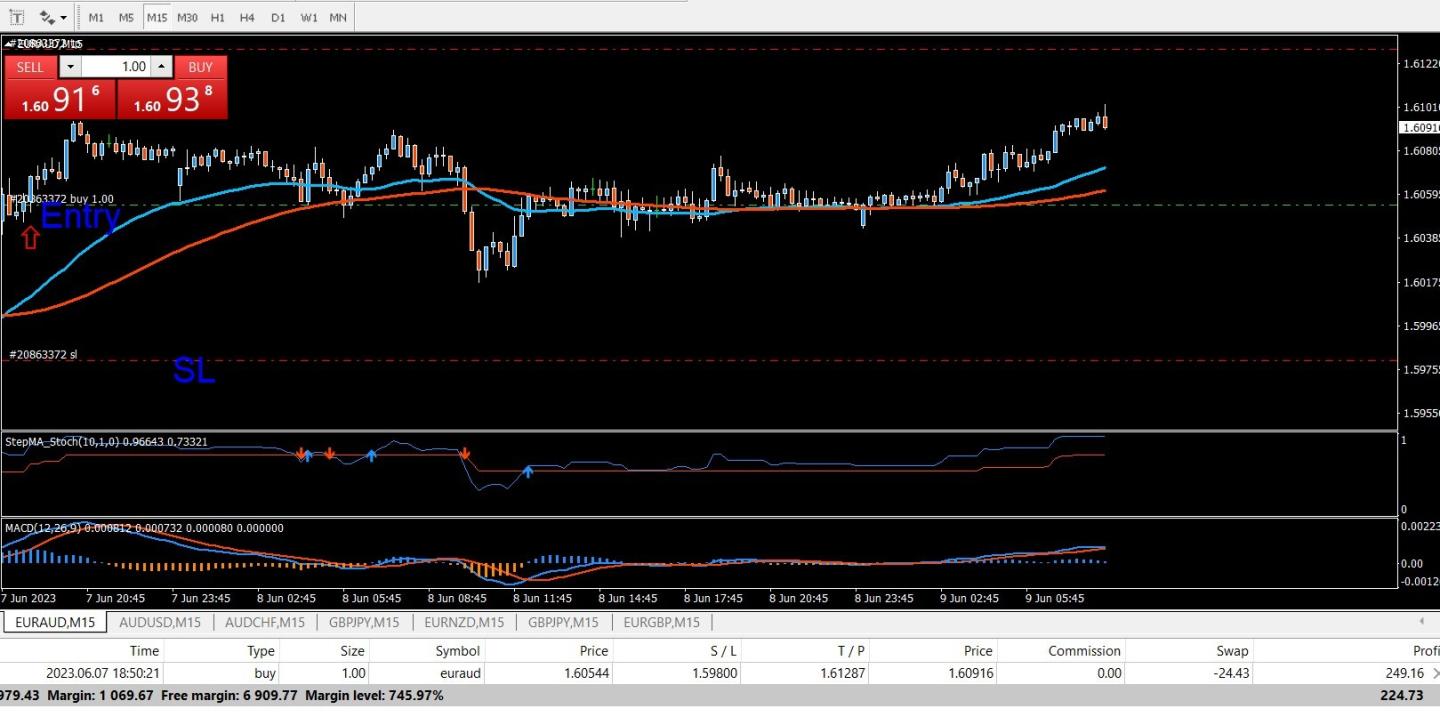Viewport: 1440px width, 725px height.
Task: Switch chart to H1 timeframe
Action: coord(218,17)
